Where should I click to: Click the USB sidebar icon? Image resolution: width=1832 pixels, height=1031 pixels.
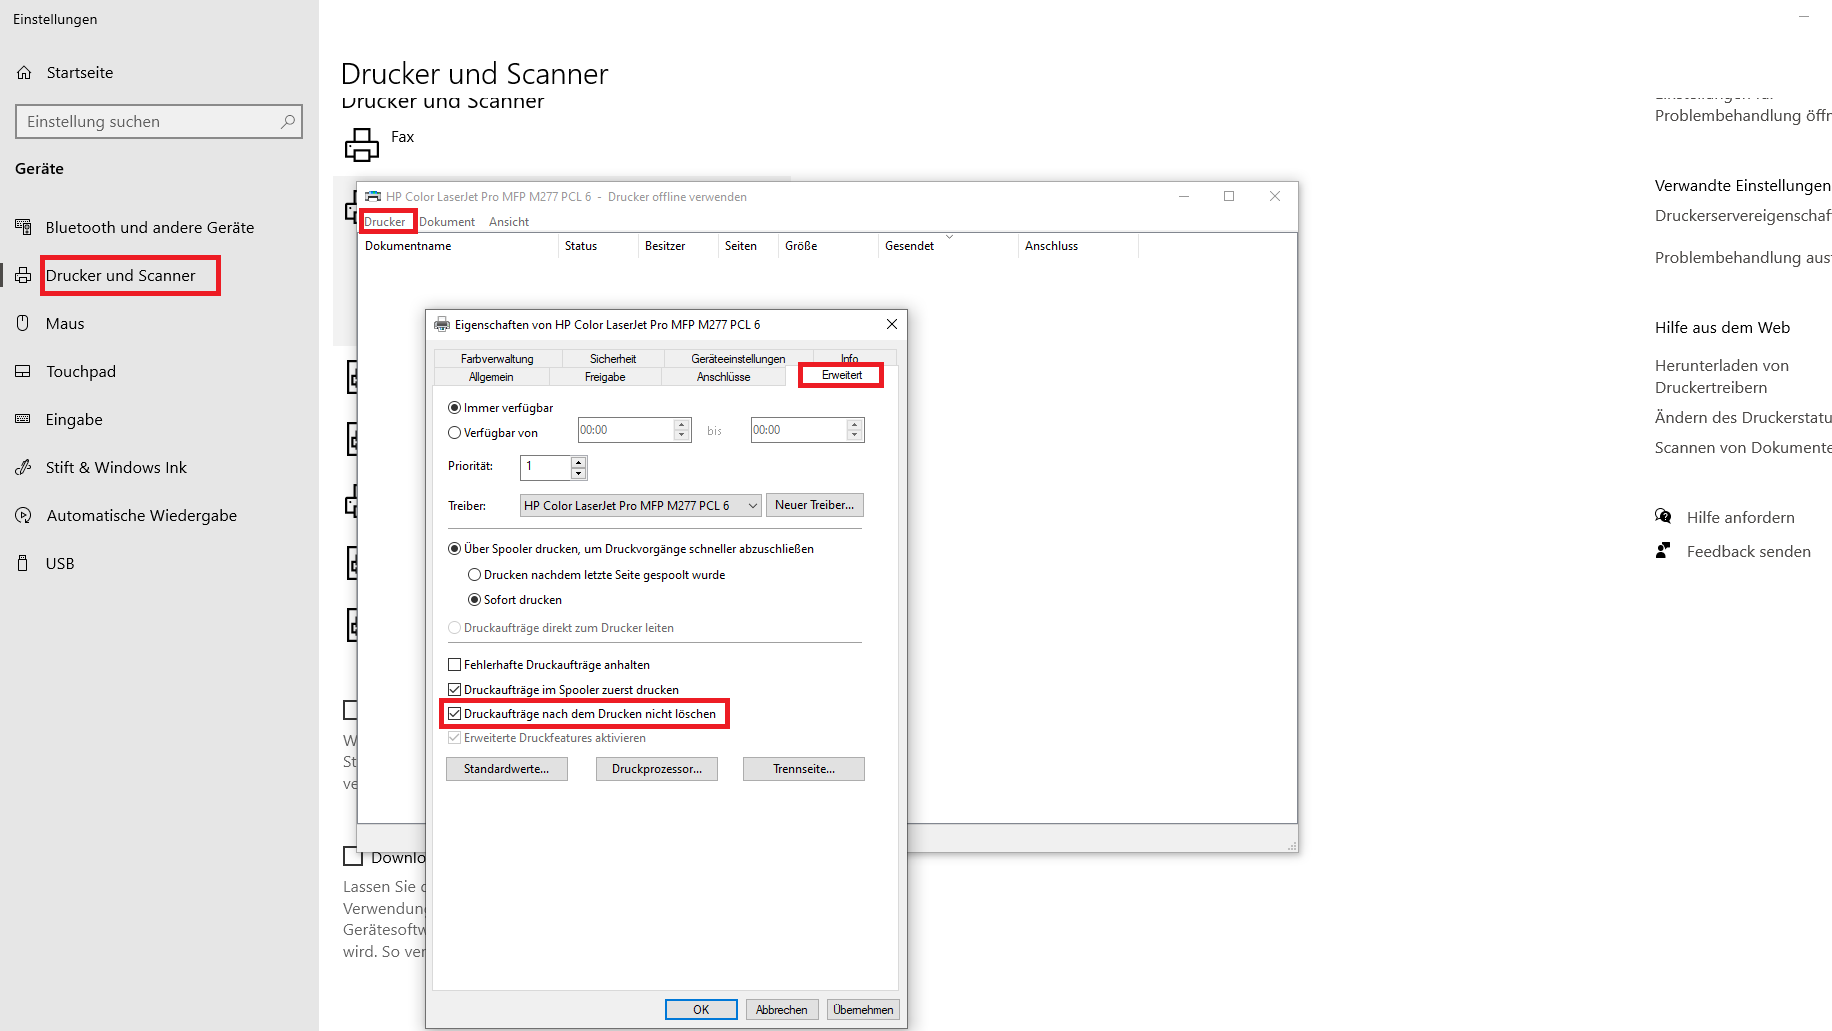[23, 563]
